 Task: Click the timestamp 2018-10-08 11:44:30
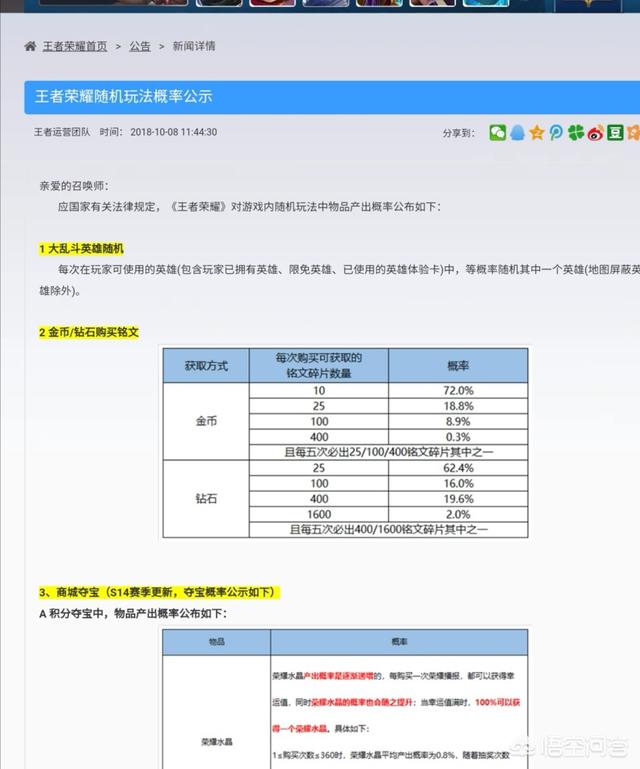[174, 132]
